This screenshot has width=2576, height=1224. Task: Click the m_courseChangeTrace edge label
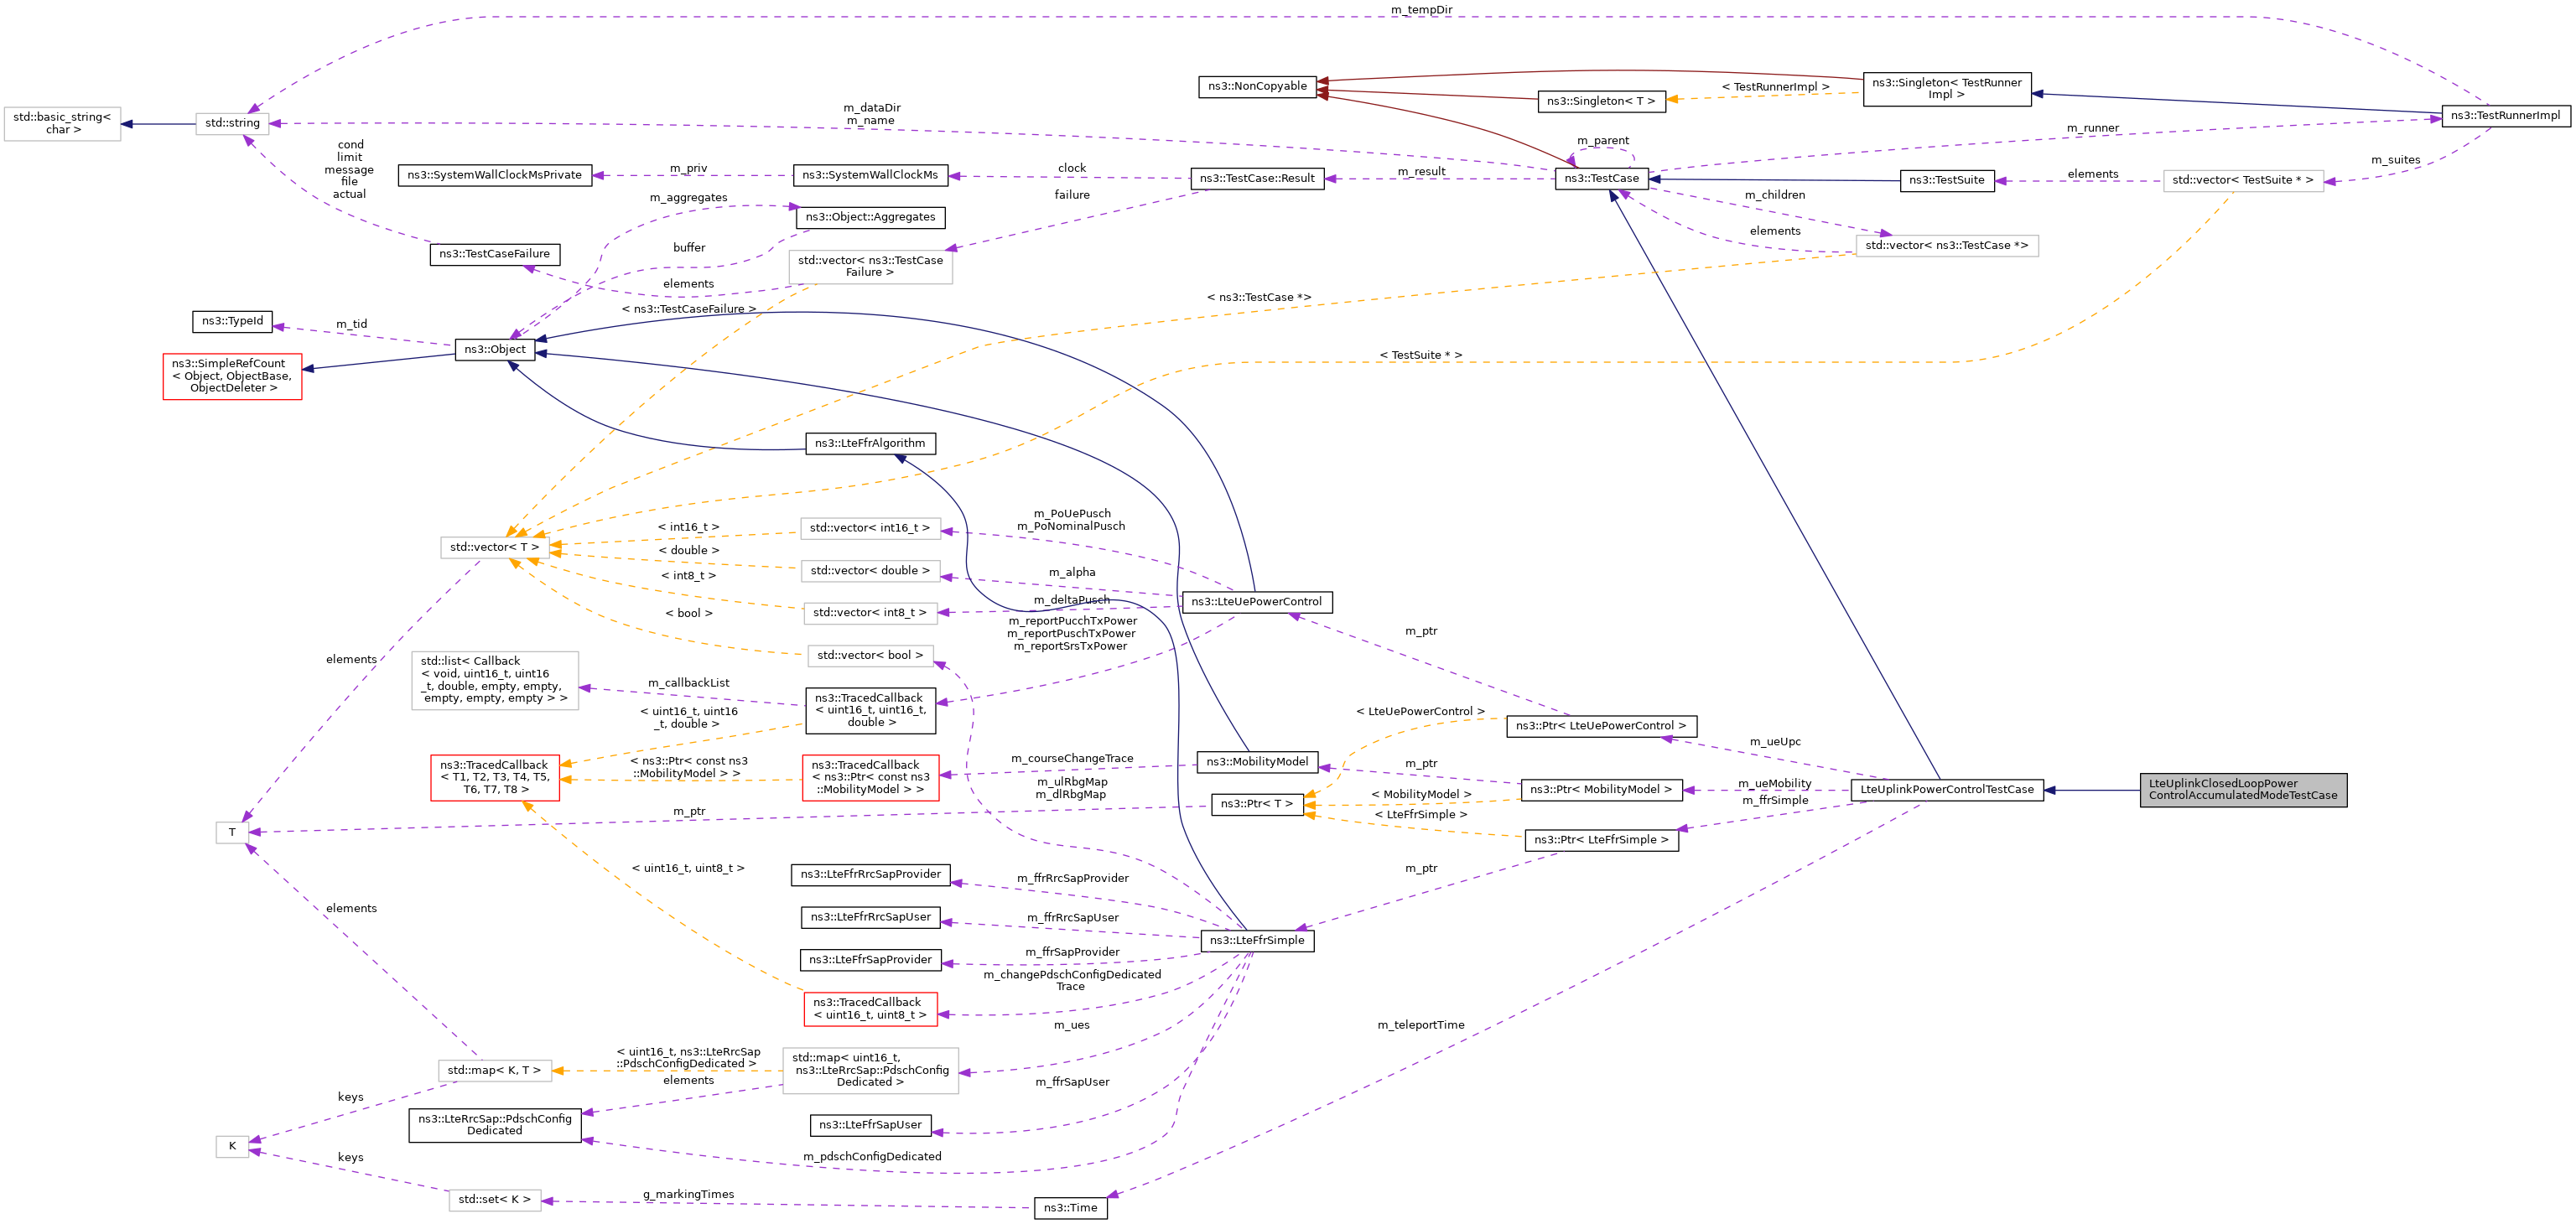[1072, 759]
